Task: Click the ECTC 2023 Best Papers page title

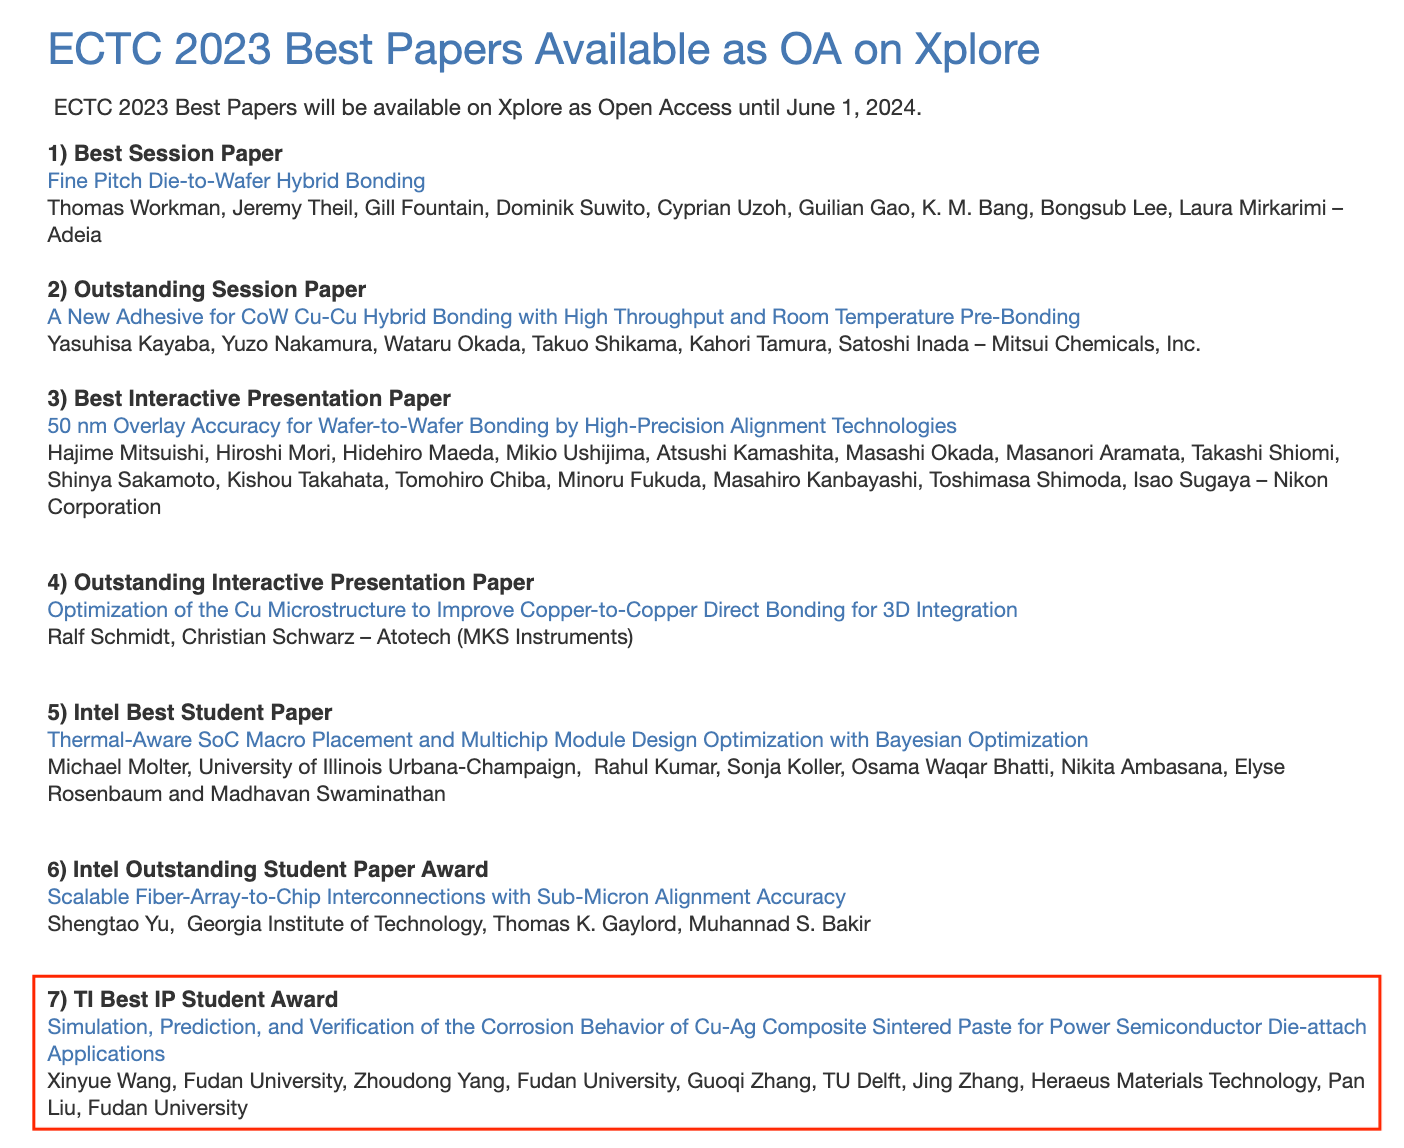Action: click(543, 50)
